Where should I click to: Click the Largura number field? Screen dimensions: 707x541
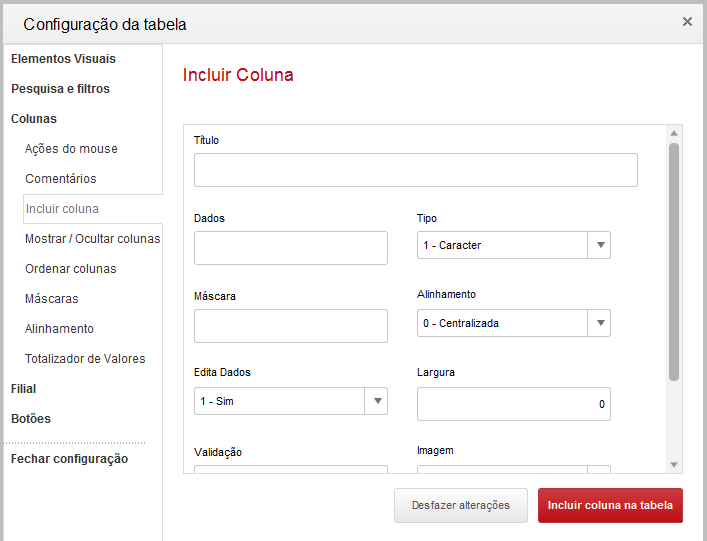point(514,404)
